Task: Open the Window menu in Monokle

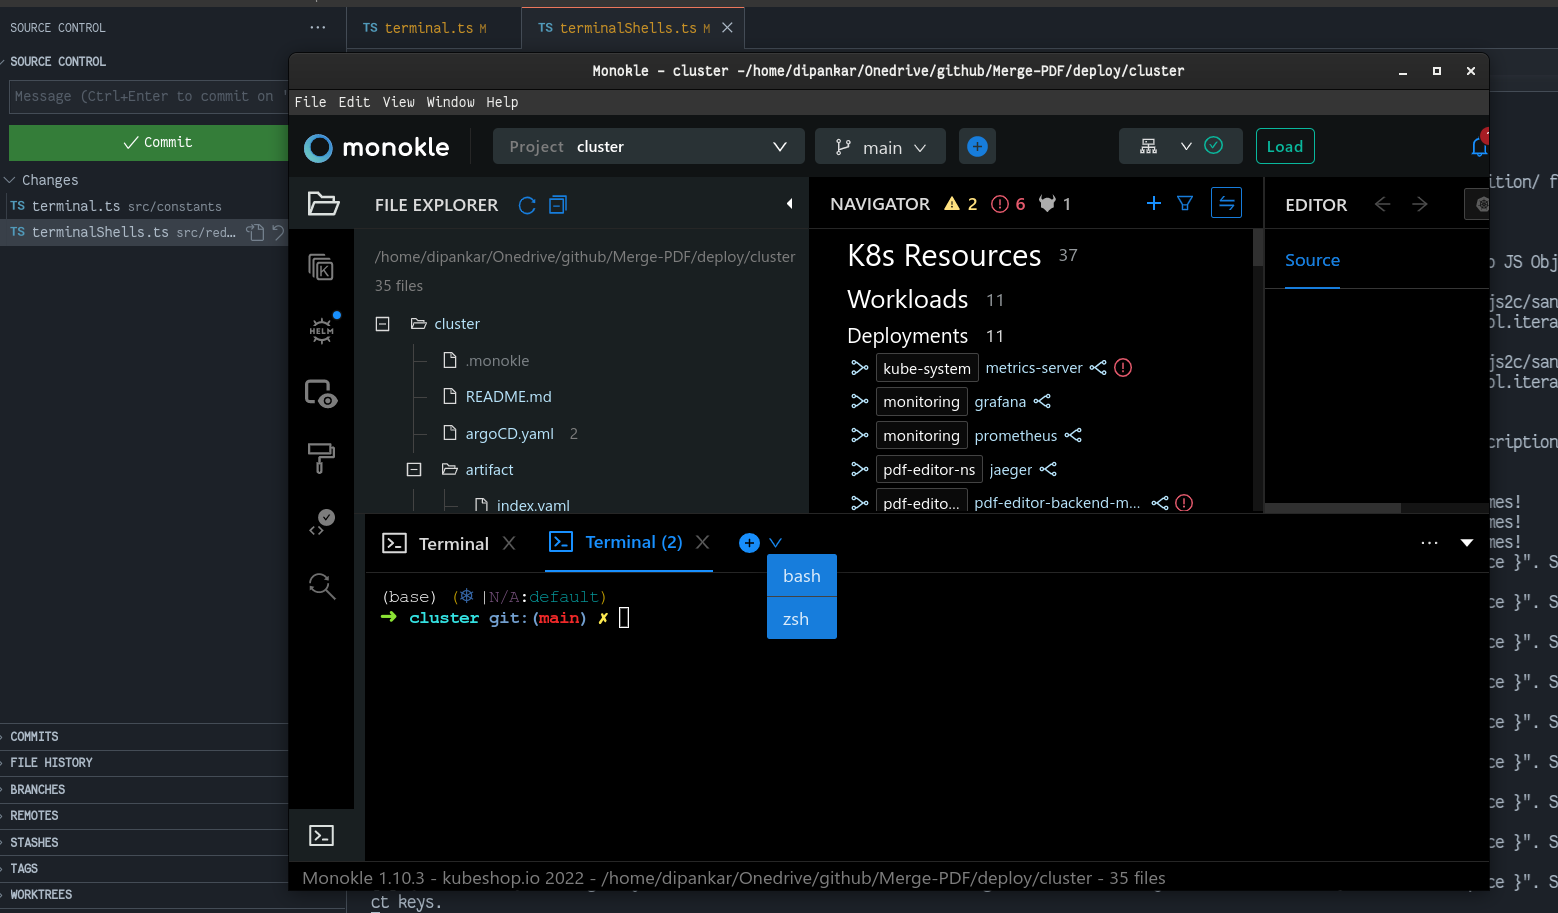Action: 450,102
